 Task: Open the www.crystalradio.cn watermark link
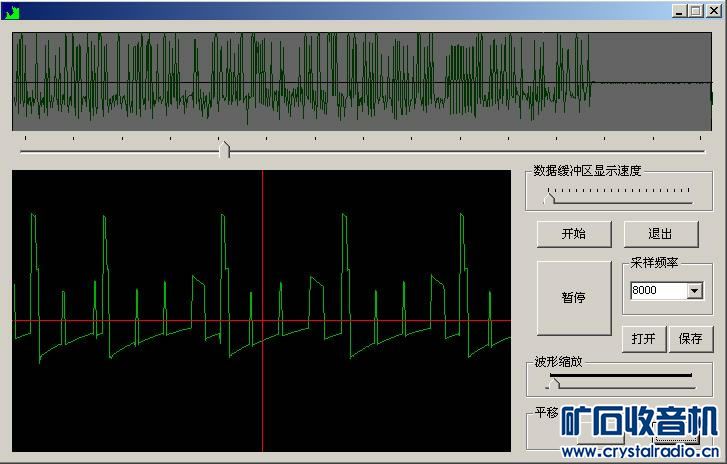click(x=640, y=452)
